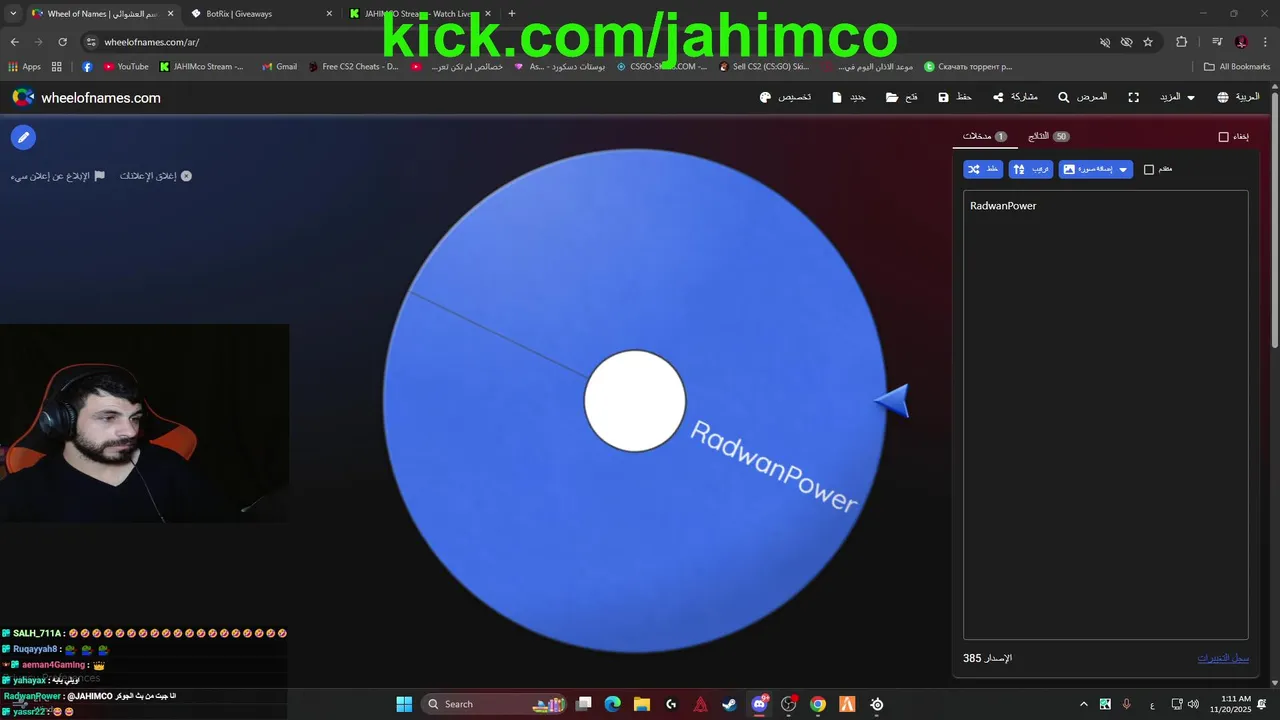This screenshot has height=720, width=1280.
Task: Bookmark this page with star icon
Action: (1148, 42)
